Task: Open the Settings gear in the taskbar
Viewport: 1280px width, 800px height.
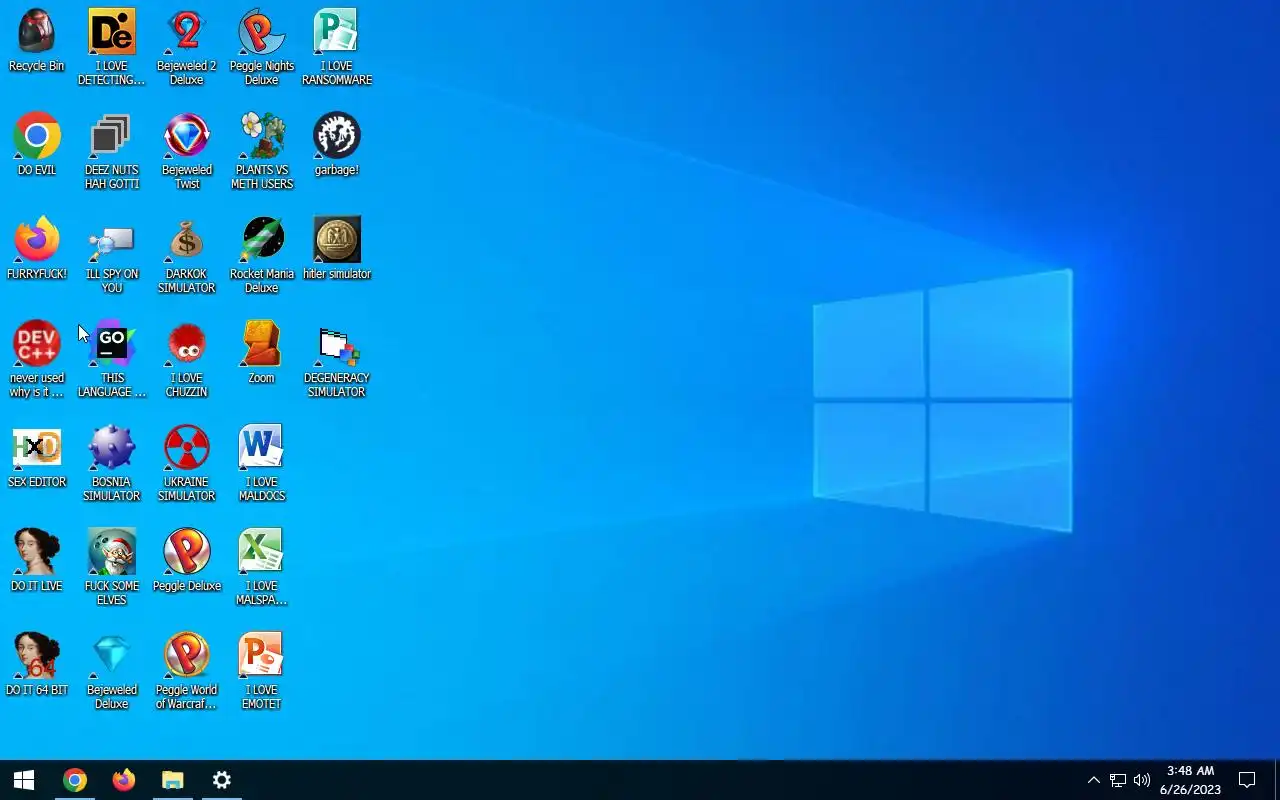Action: click(222, 780)
